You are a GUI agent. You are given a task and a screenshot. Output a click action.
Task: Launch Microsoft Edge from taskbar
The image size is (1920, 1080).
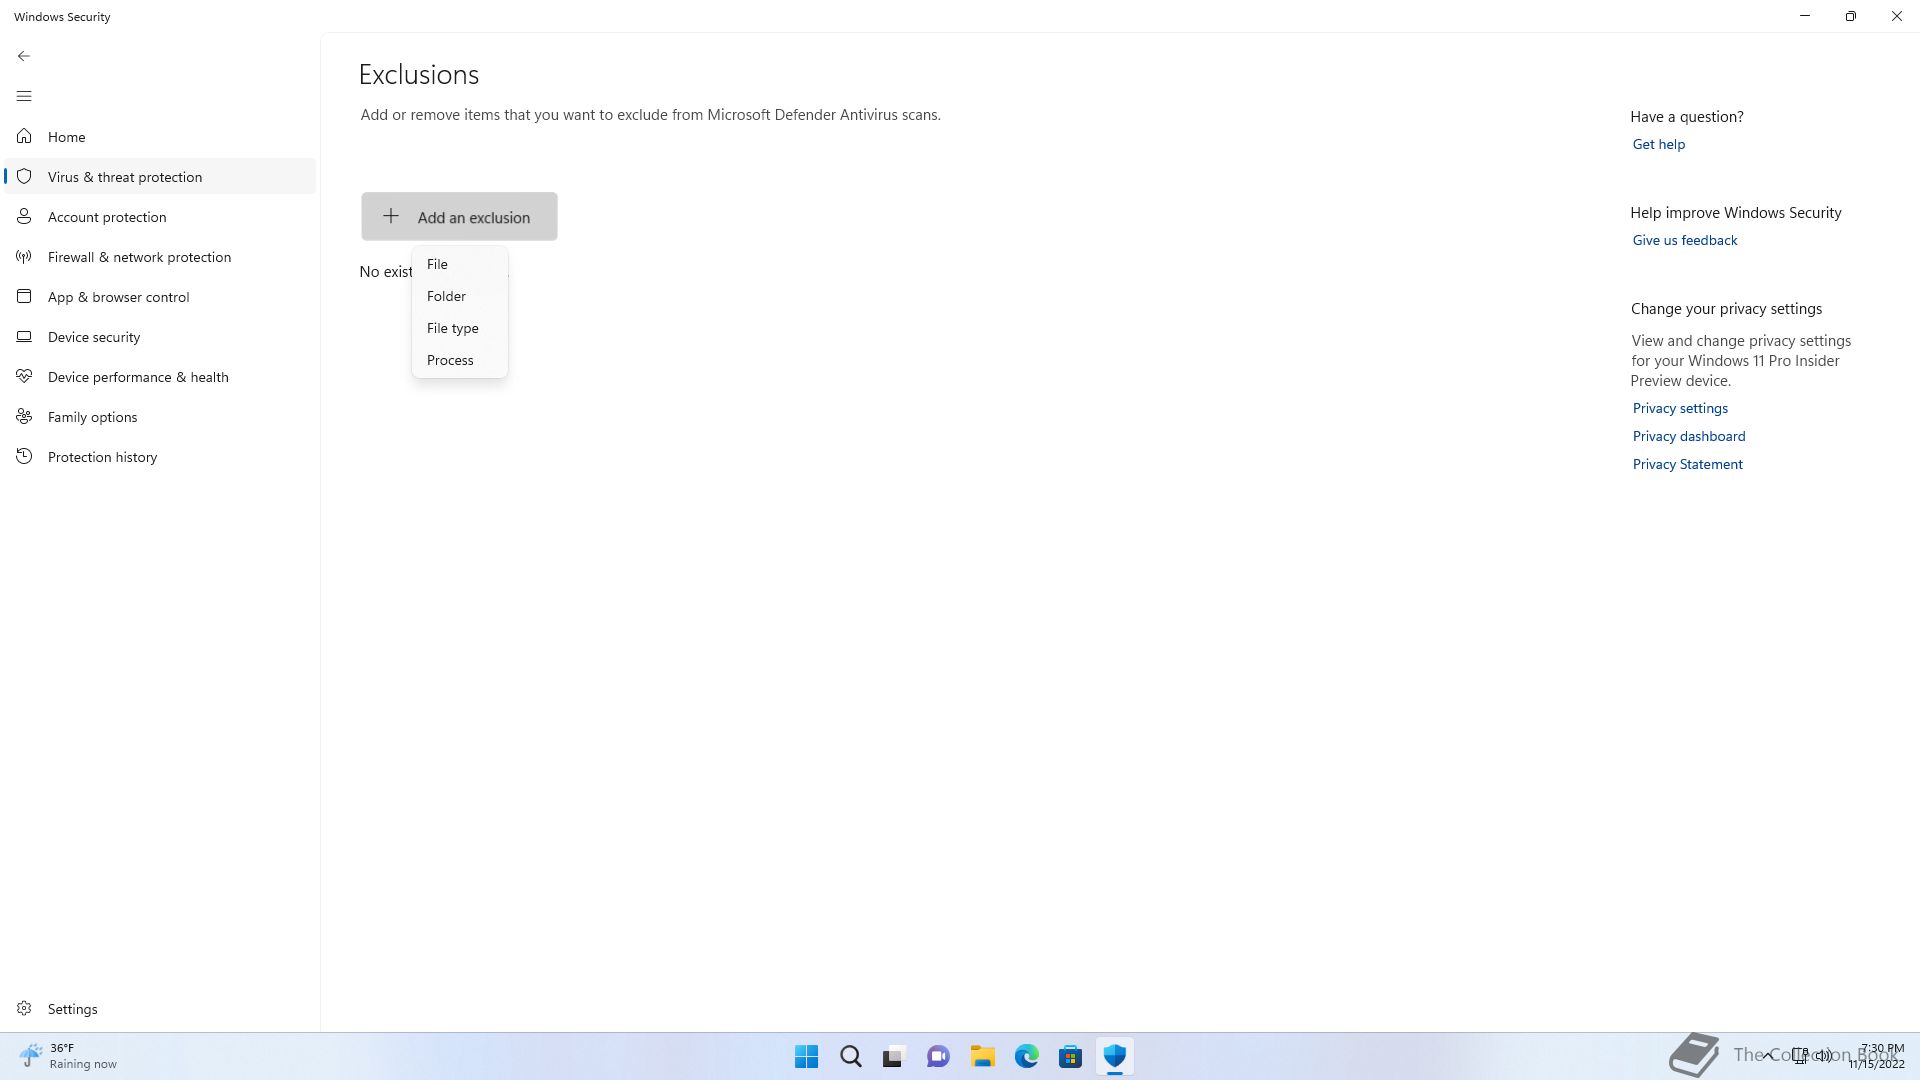click(x=1026, y=1056)
